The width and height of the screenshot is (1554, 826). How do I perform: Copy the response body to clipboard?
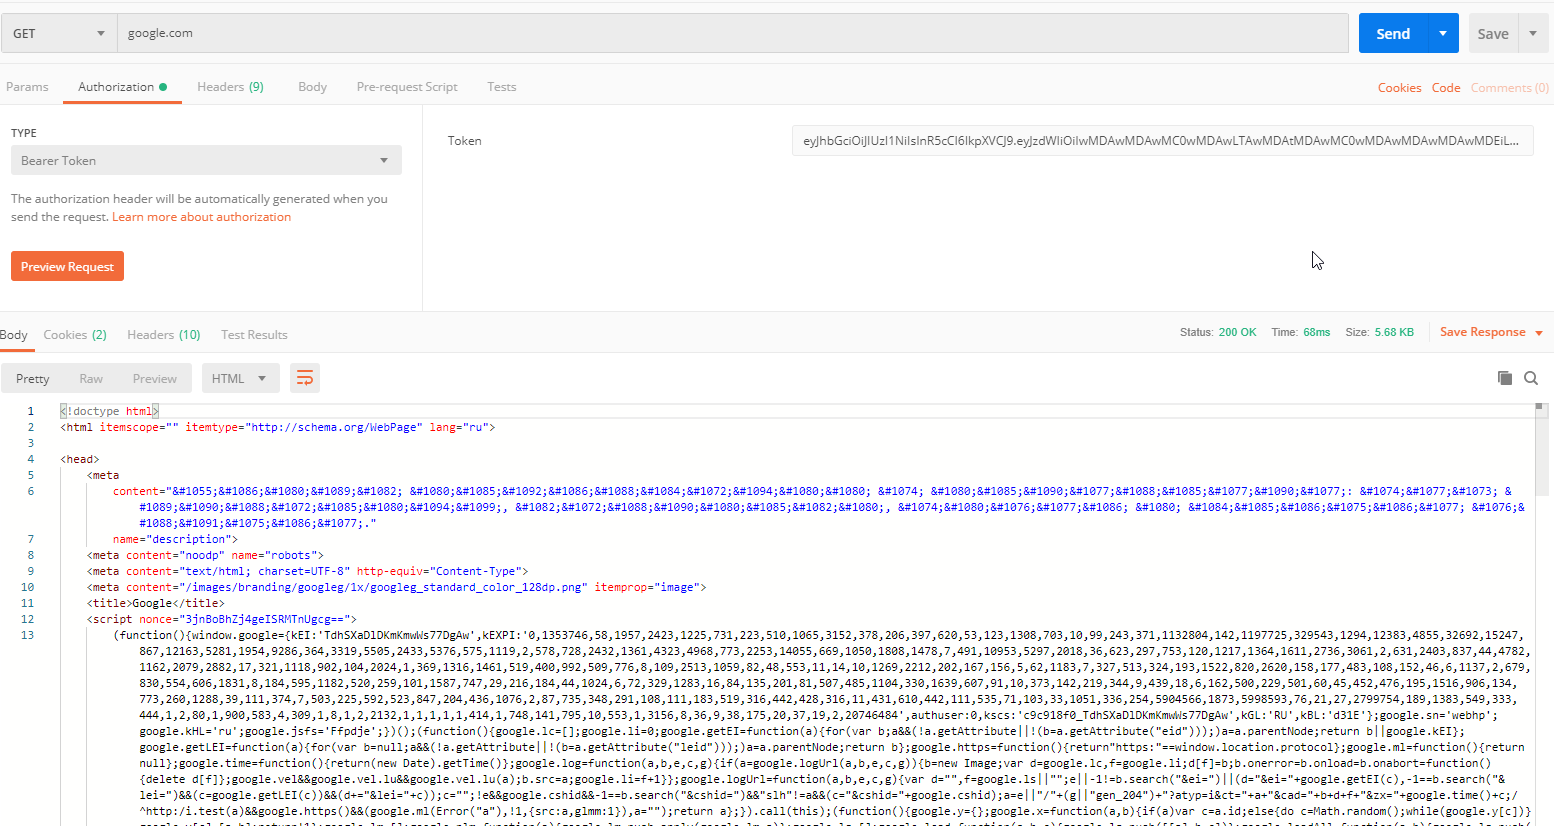pyautogui.click(x=1505, y=378)
